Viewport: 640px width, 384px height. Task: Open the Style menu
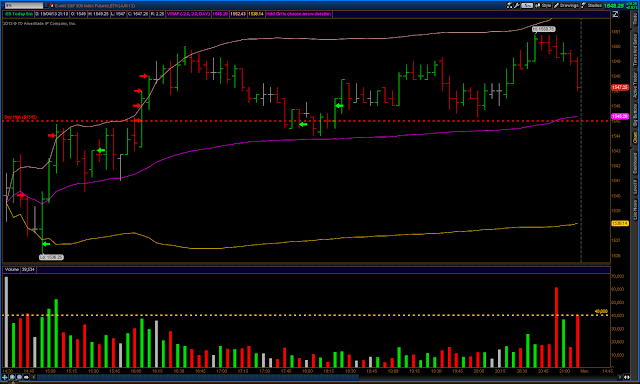(x=543, y=5)
